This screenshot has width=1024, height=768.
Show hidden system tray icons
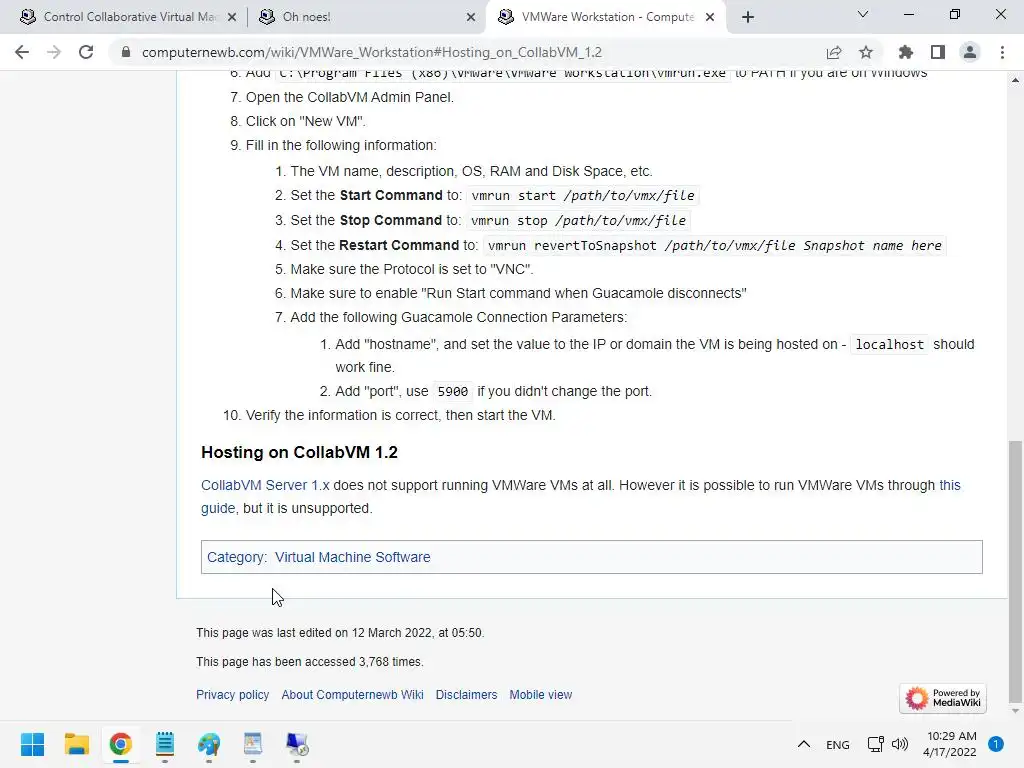[x=804, y=744]
